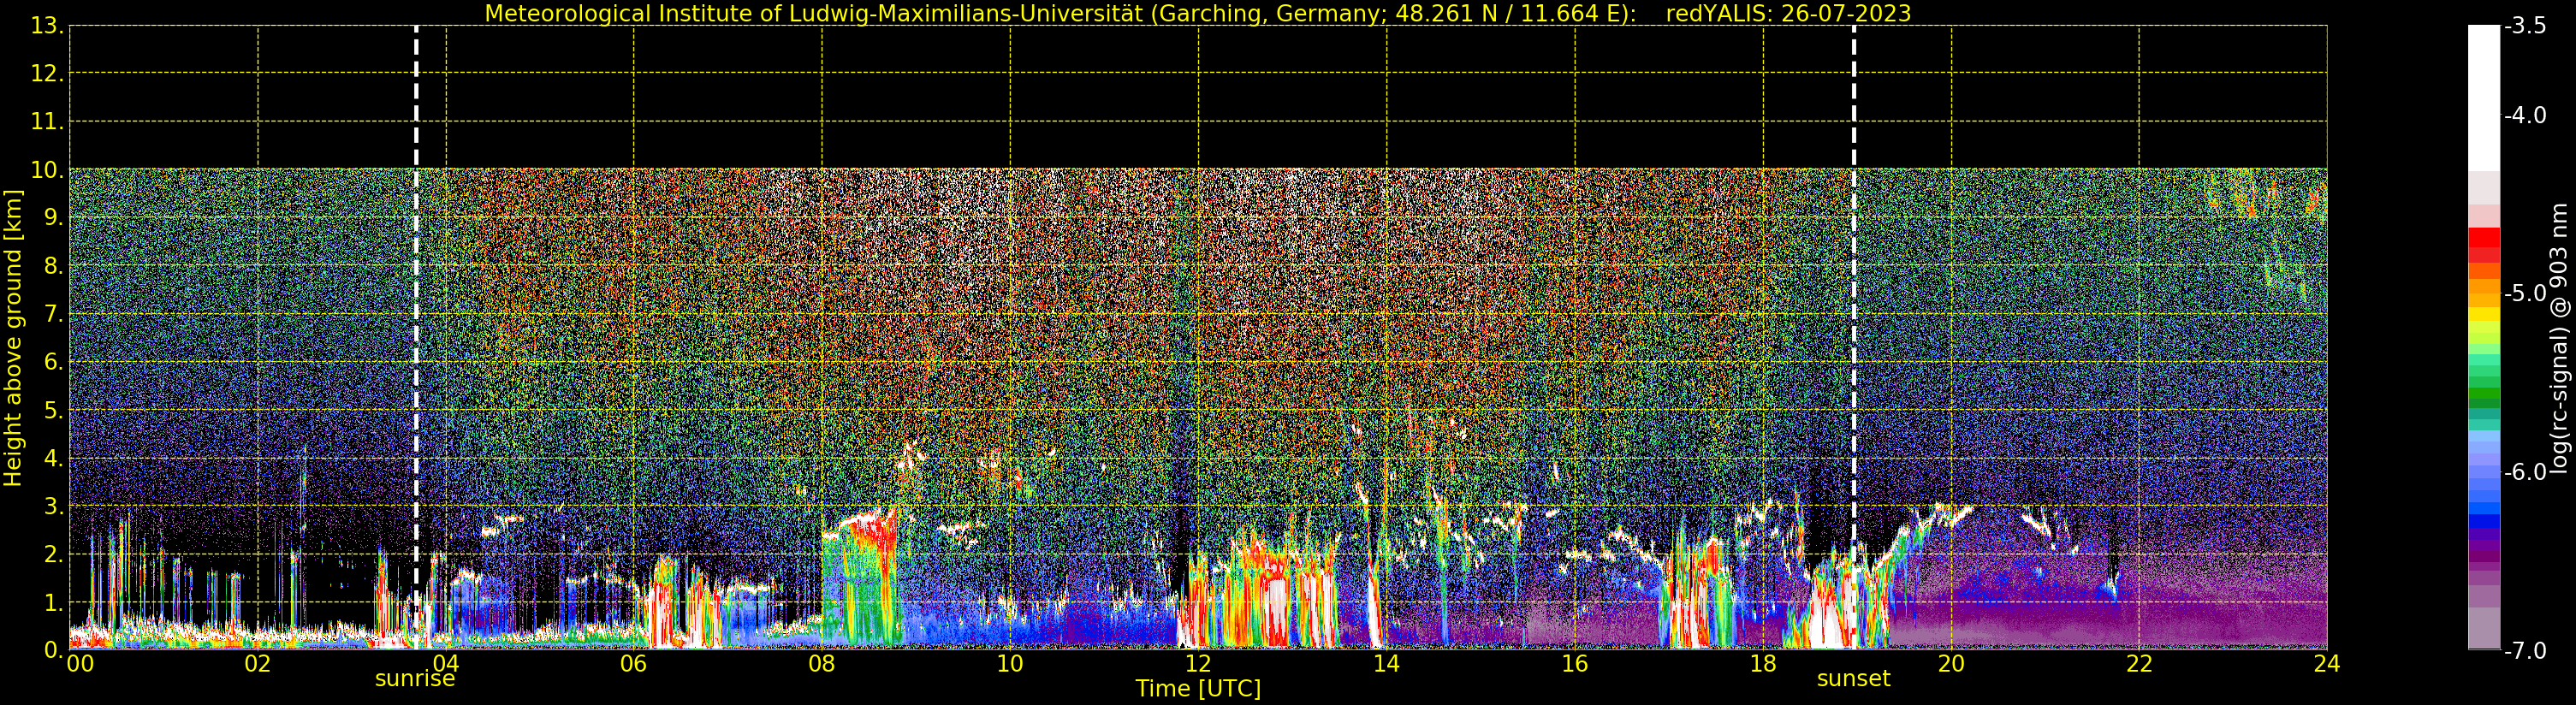Click the '02' time axis tick label
This screenshot has height=705, width=2576.
pyautogui.click(x=258, y=664)
